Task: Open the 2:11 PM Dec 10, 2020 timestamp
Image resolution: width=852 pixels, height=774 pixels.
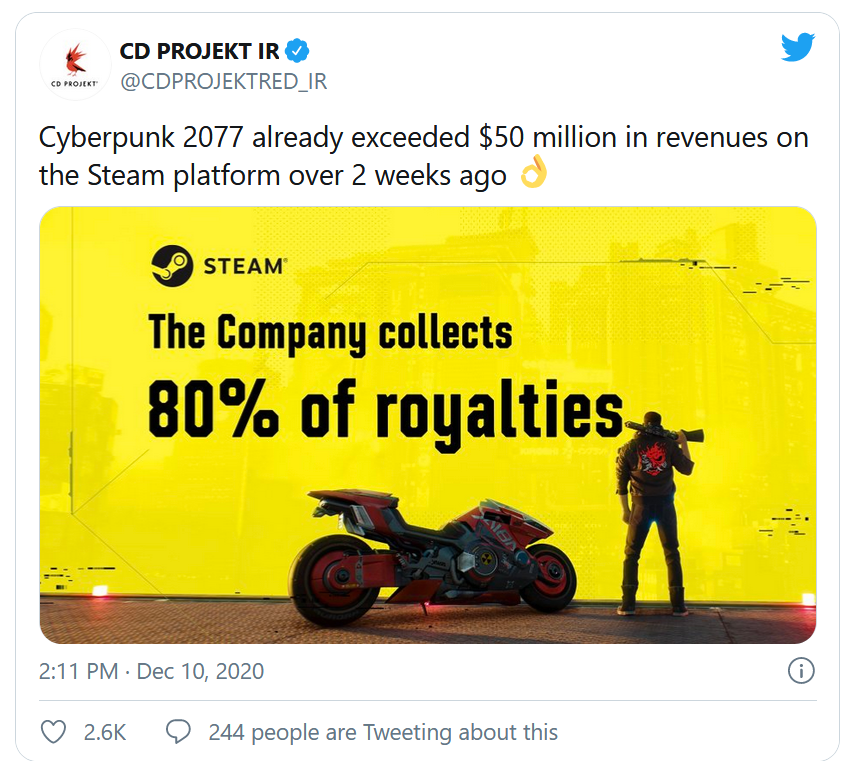Action: 151,671
